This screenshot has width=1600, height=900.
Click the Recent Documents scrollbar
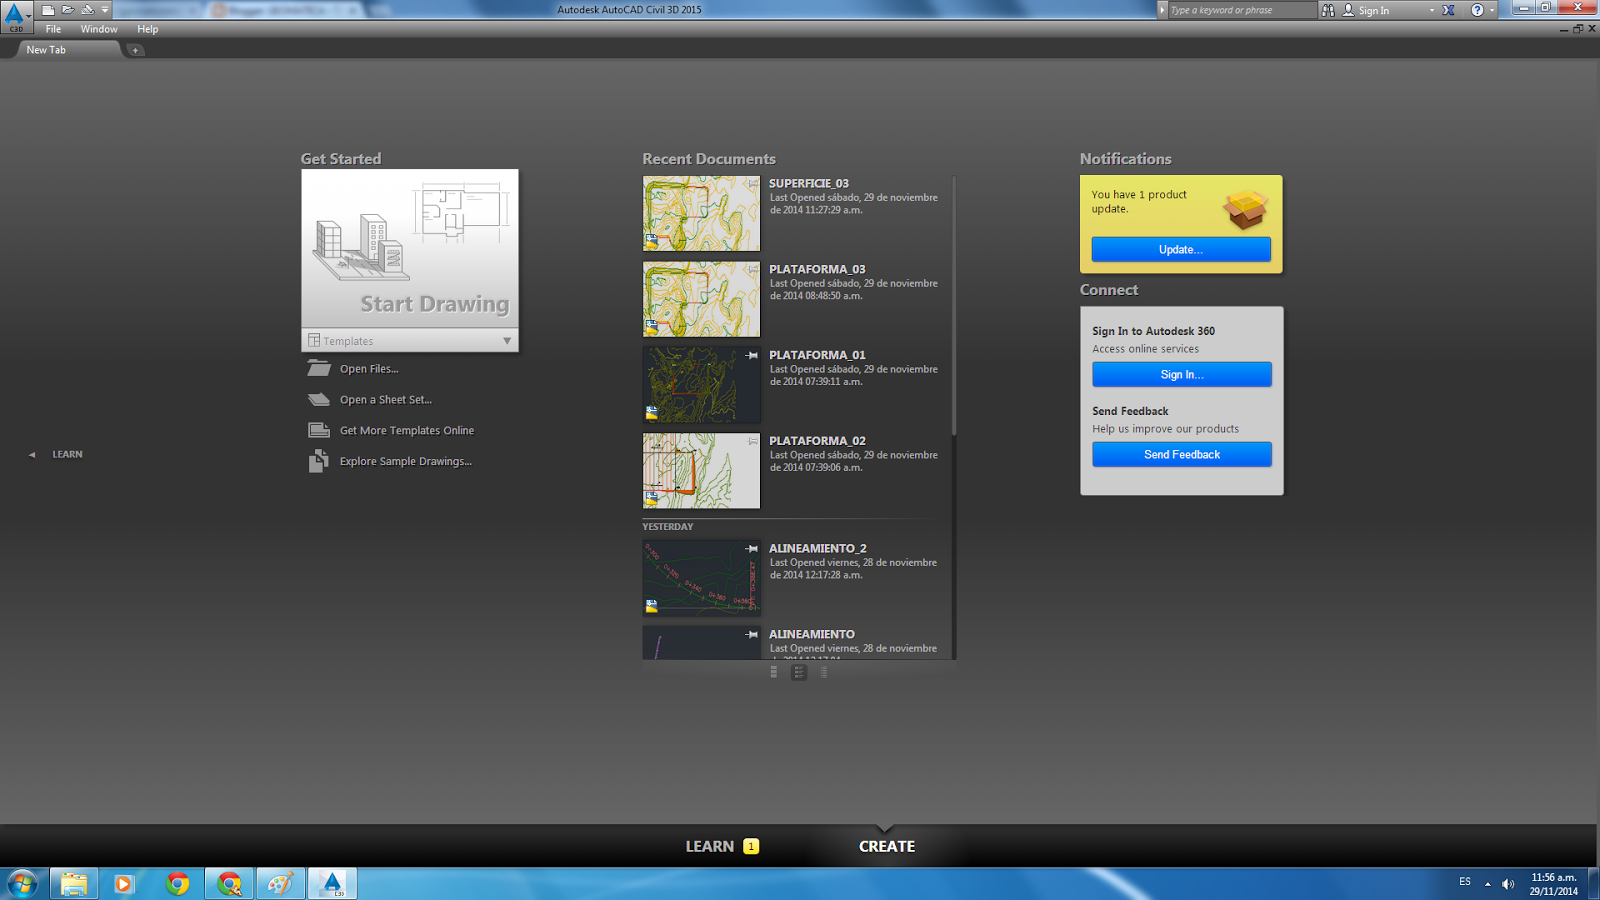(x=954, y=306)
